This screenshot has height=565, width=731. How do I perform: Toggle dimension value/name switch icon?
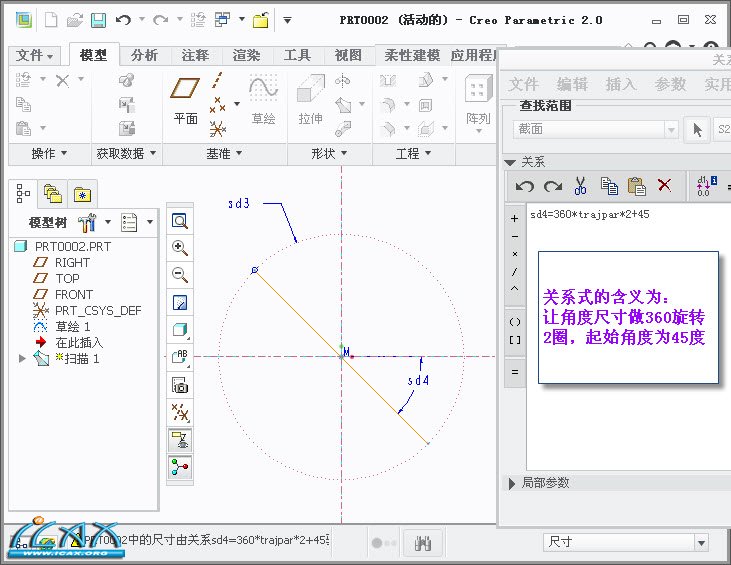pos(703,185)
